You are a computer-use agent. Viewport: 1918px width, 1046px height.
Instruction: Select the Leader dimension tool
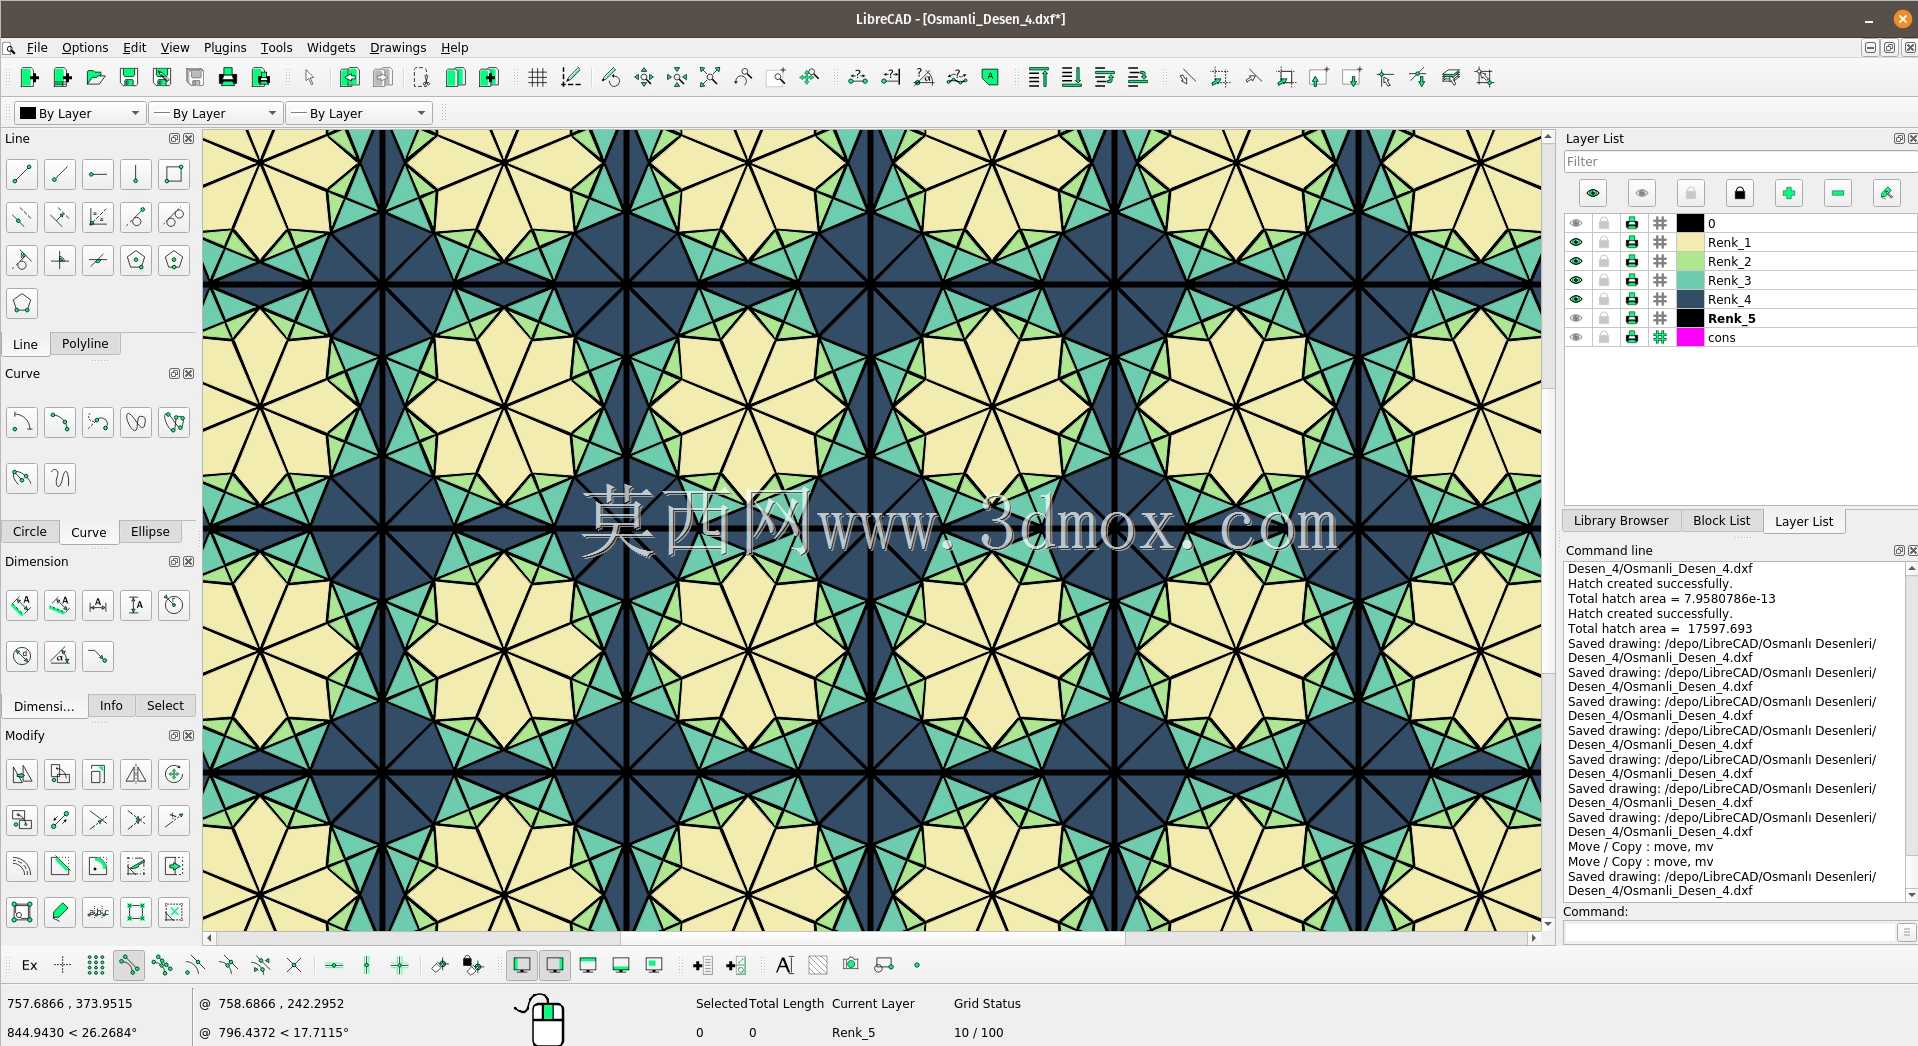point(98,656)
